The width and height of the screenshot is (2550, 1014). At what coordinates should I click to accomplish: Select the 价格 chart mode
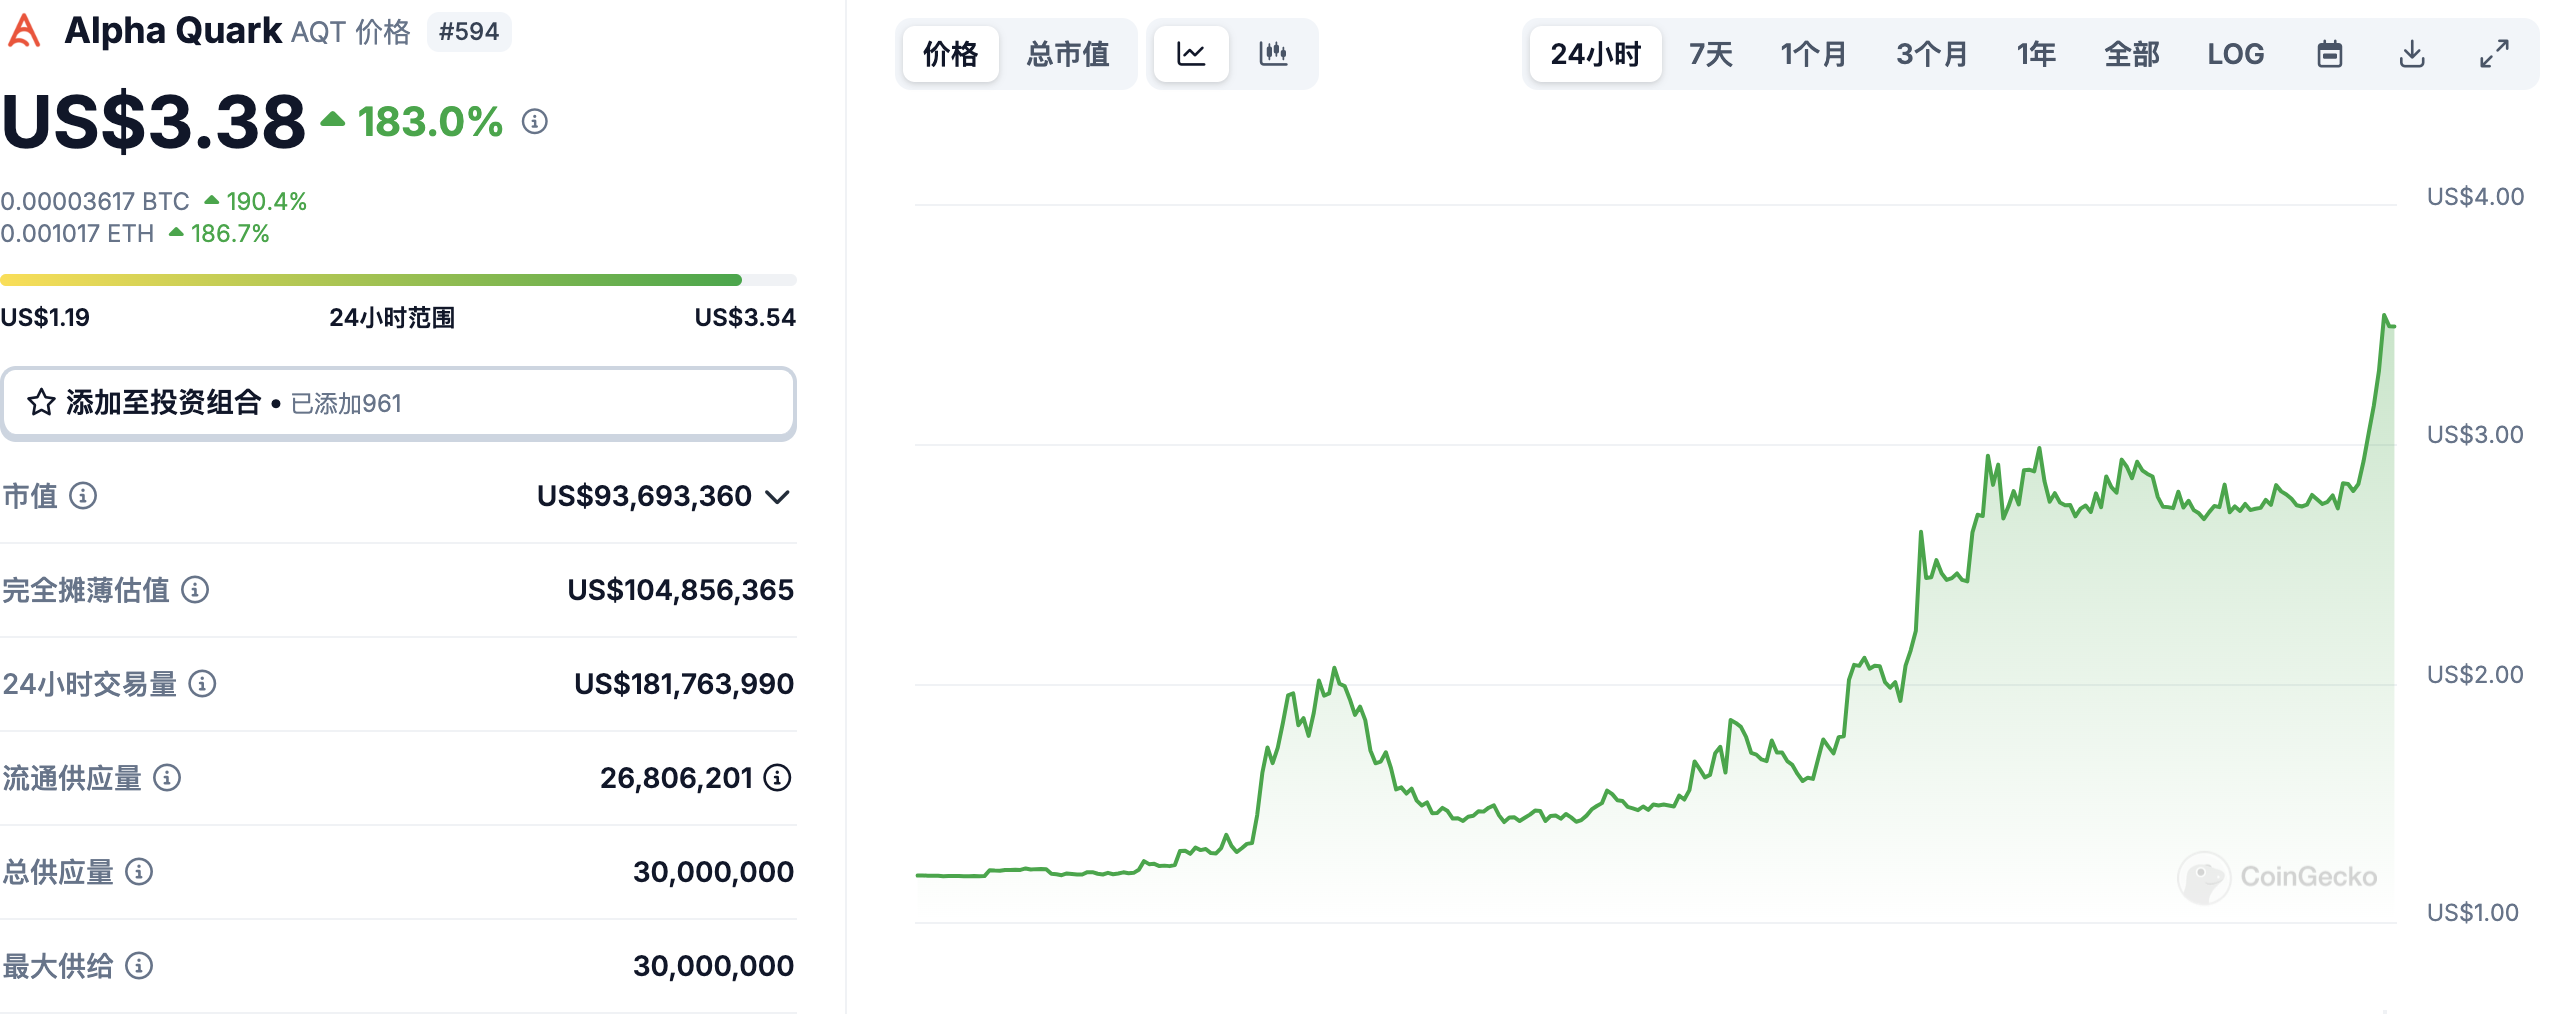(950, 54)
